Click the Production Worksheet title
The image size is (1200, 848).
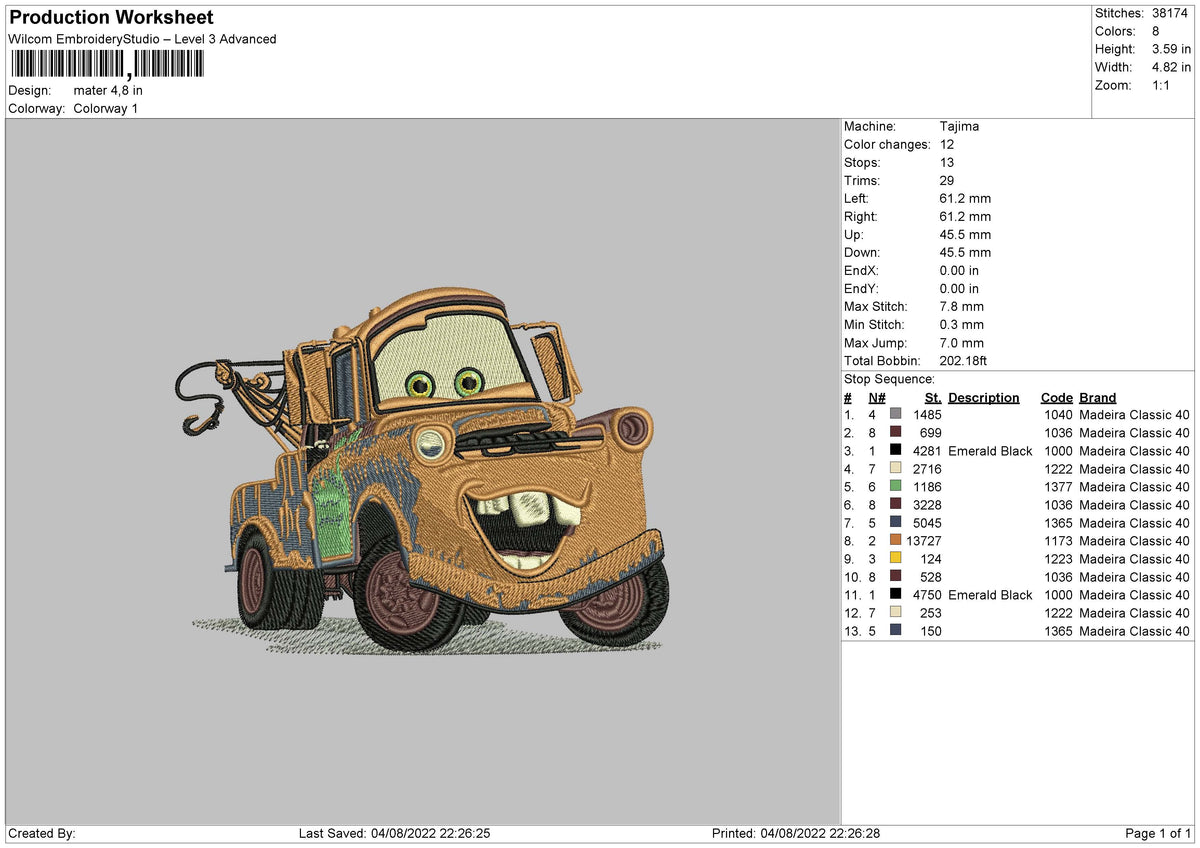coord(111,18)
